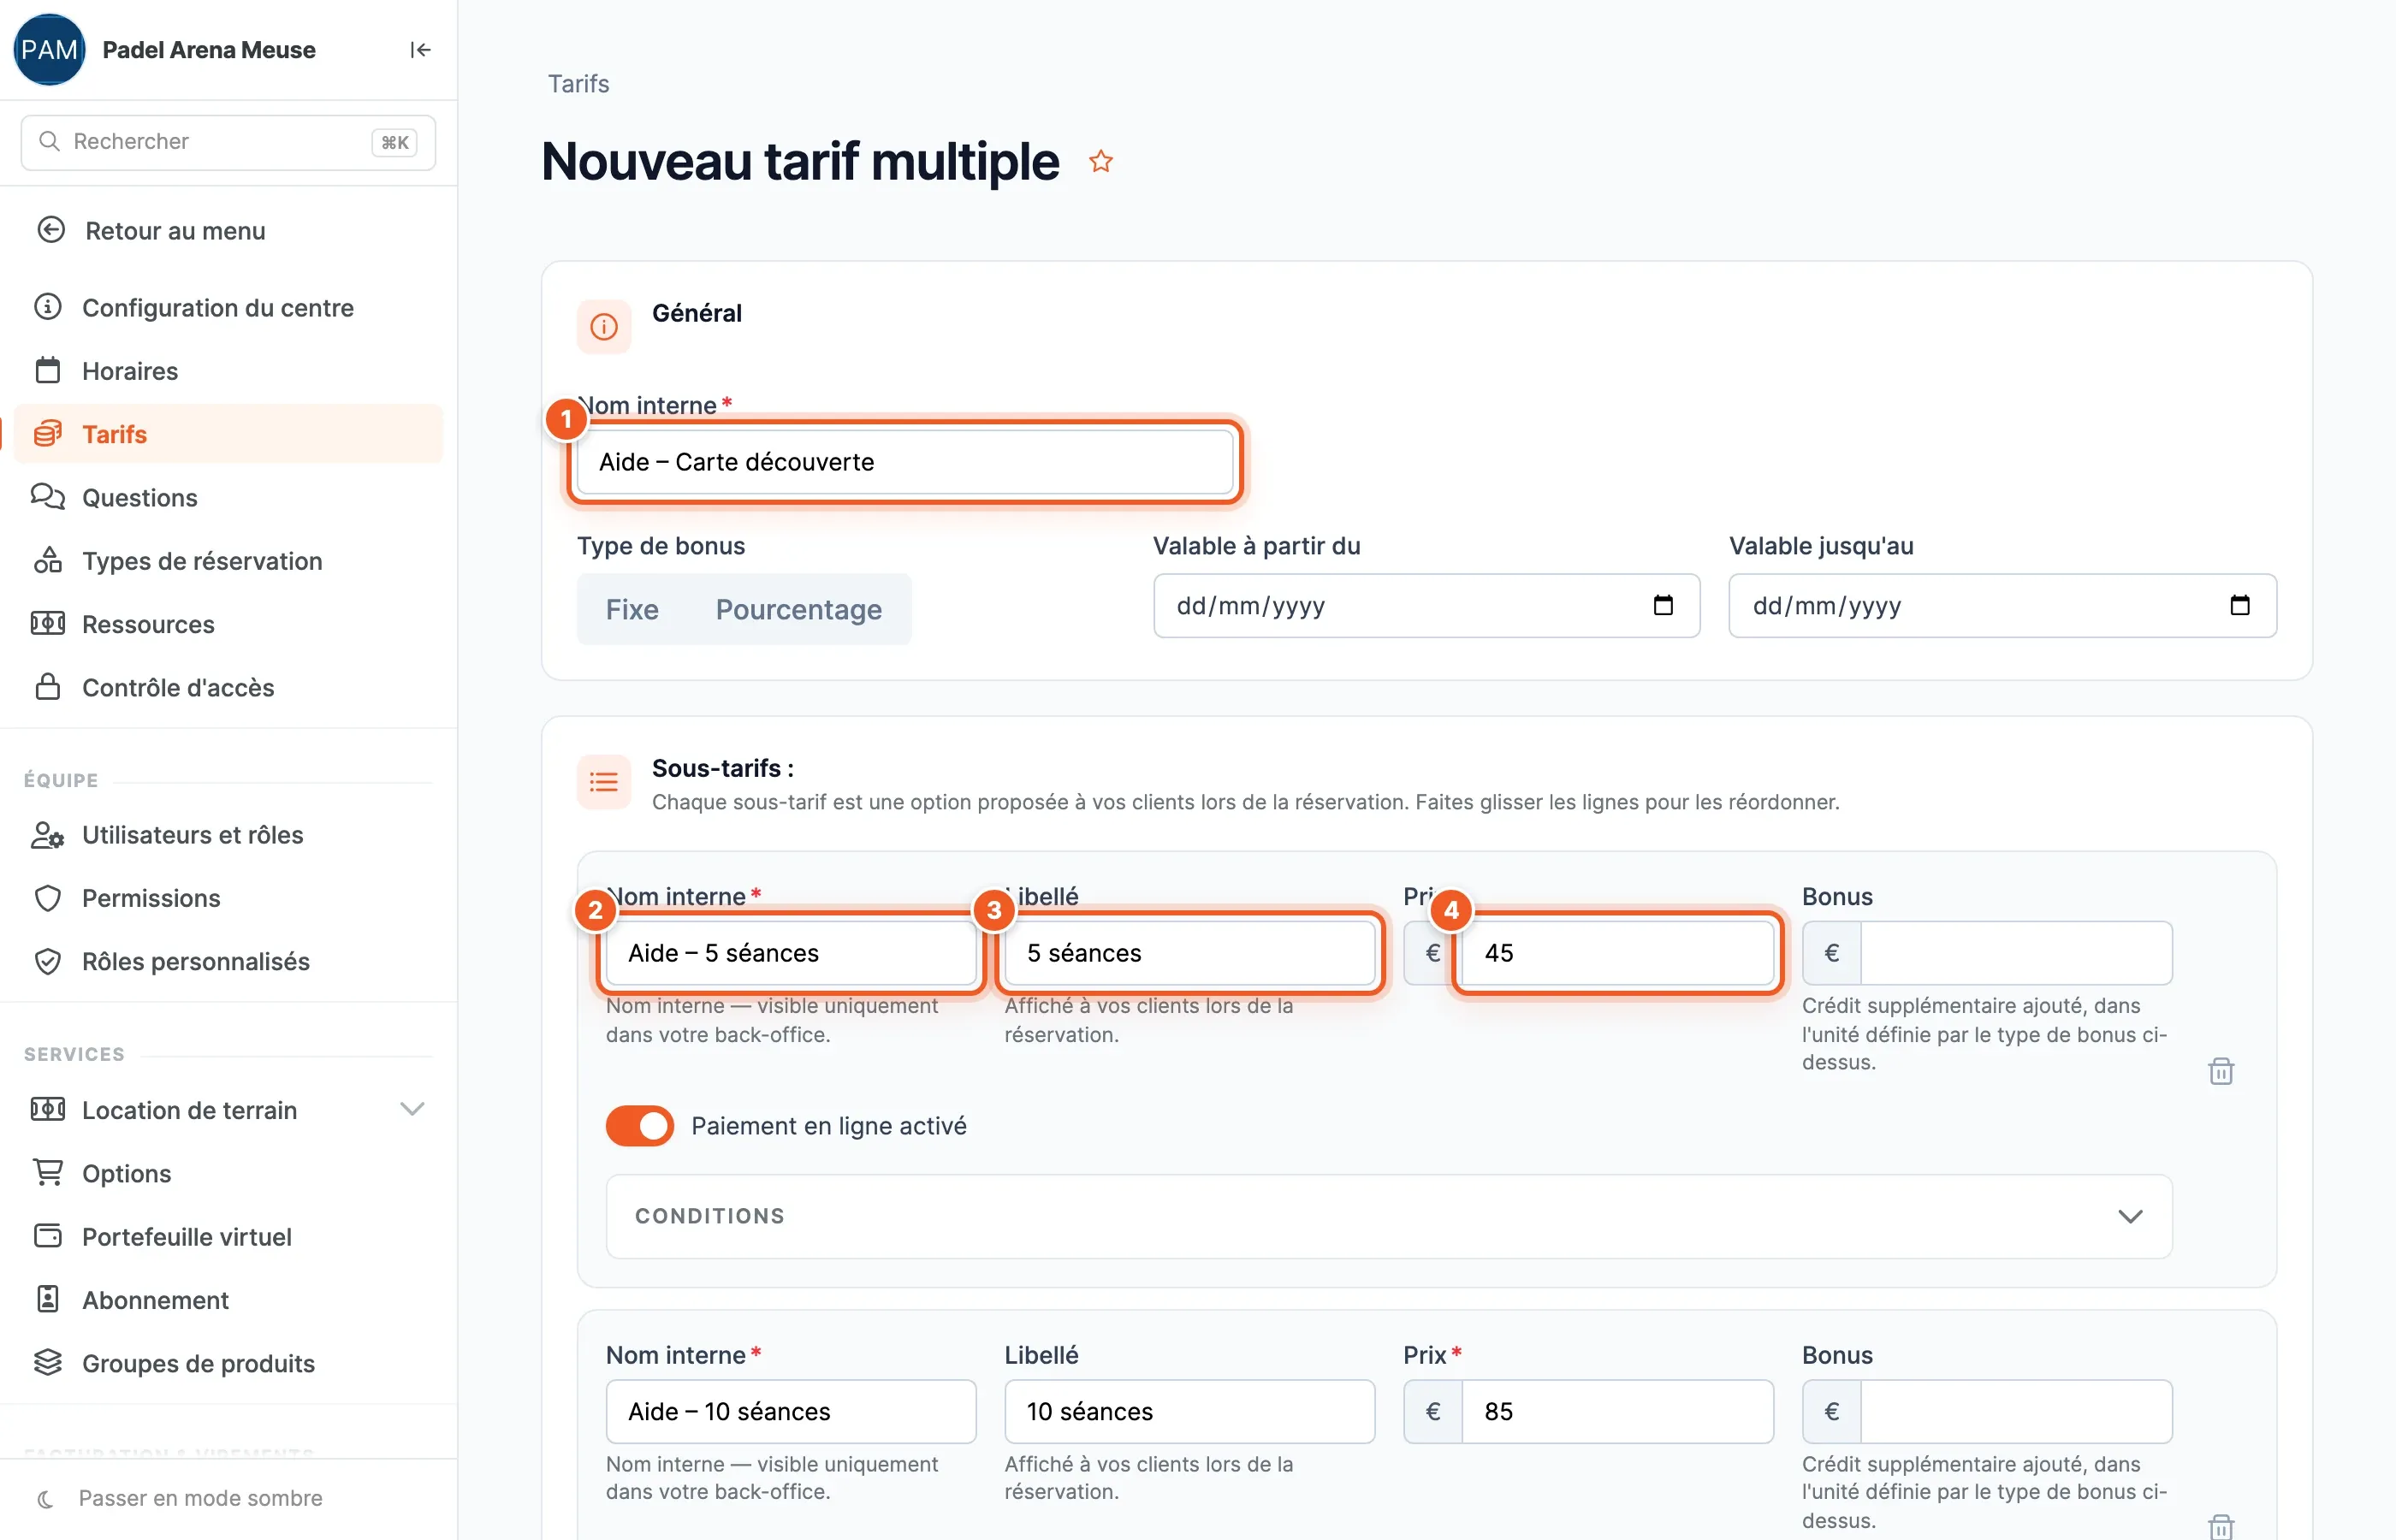The height and width of the screenshot is (1540, 2396).
Task: Open the Abonnement page
Action: coord(228,1300)
